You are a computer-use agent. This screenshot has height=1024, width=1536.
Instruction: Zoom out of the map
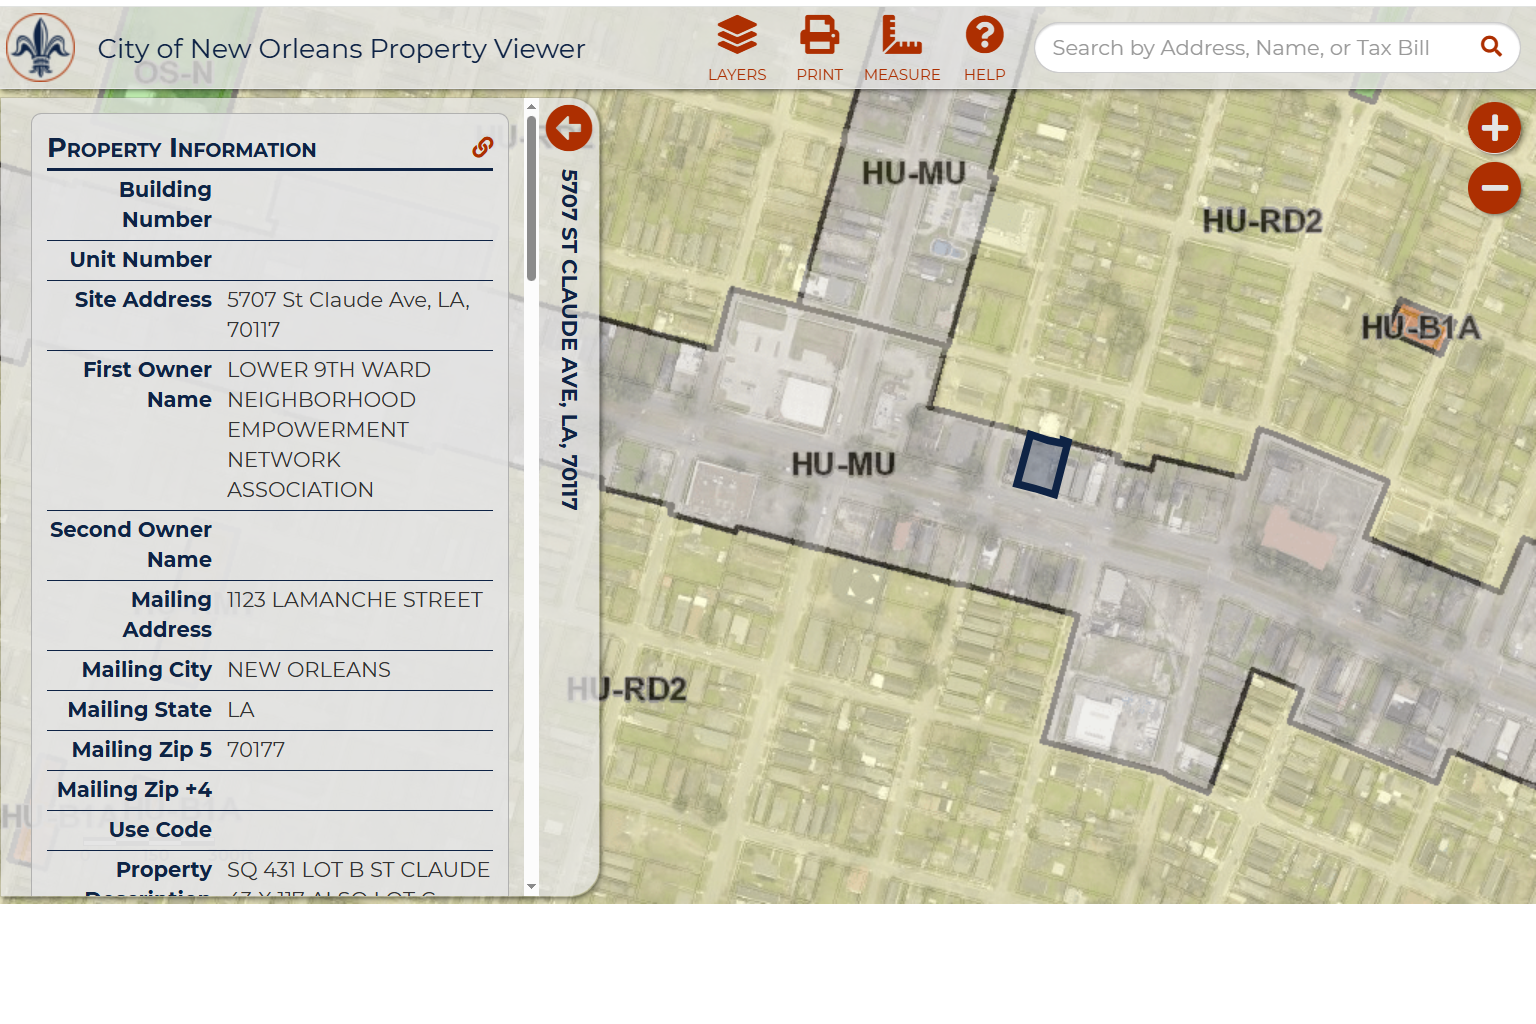(1494, 188)
